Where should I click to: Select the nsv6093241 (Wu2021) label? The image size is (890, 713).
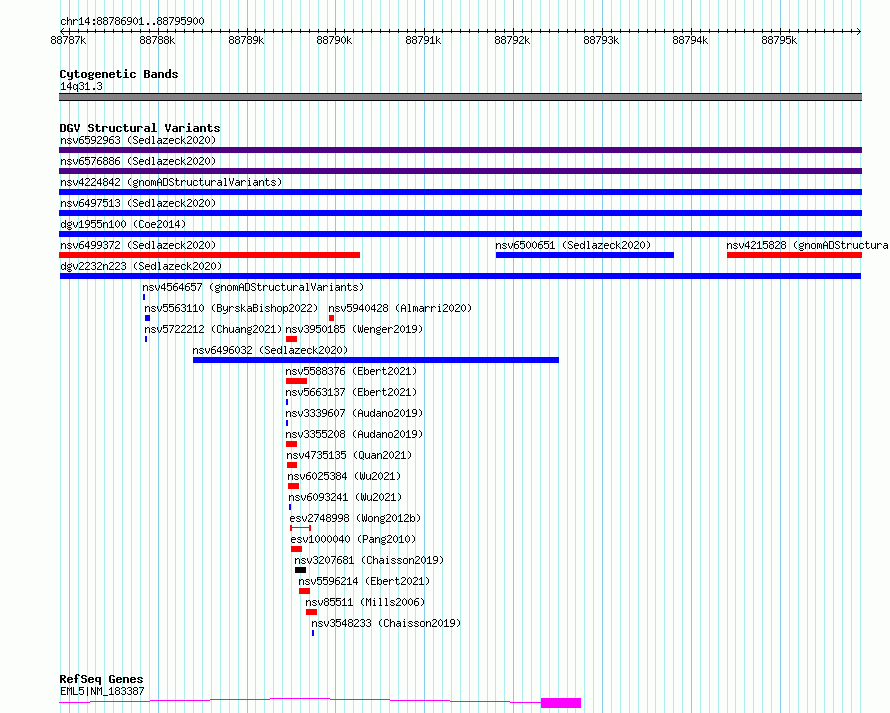(345, 497)
